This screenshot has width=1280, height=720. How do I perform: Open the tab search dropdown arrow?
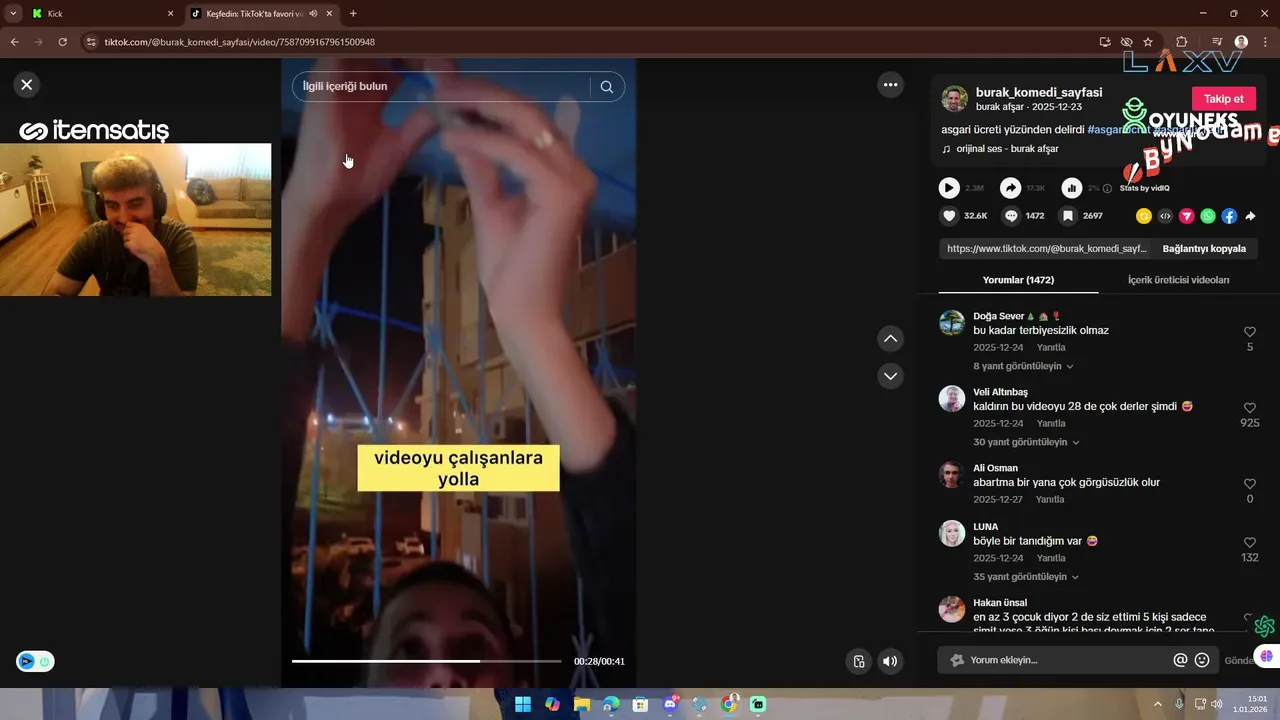click(x=12, y=14)
